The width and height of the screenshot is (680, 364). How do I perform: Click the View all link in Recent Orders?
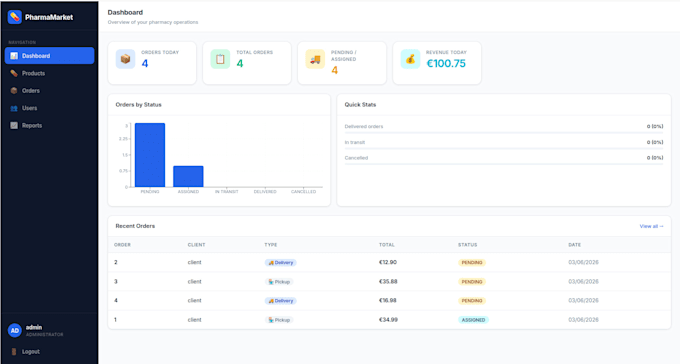click(651, 226)
